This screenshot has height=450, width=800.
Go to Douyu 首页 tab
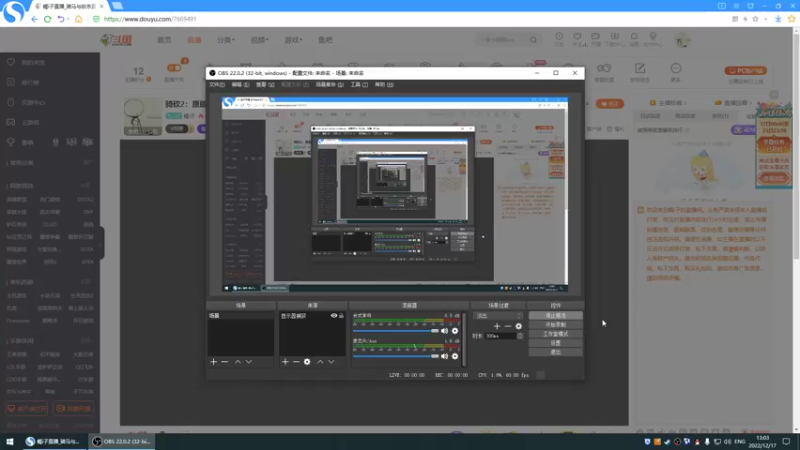coord(164,40)
